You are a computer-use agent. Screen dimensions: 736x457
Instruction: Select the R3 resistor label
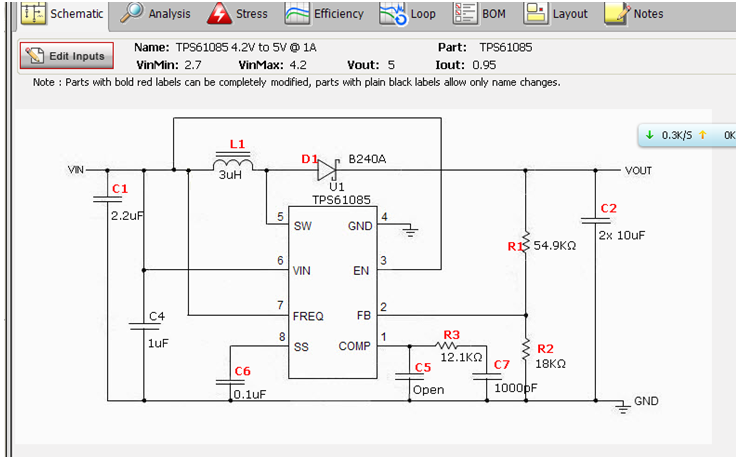pyautogui.click(x=452, y=335)
